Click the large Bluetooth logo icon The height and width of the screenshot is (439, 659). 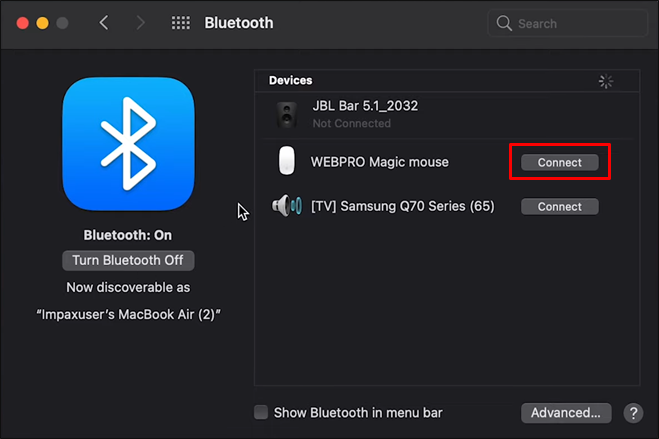(x=128, y=144)
